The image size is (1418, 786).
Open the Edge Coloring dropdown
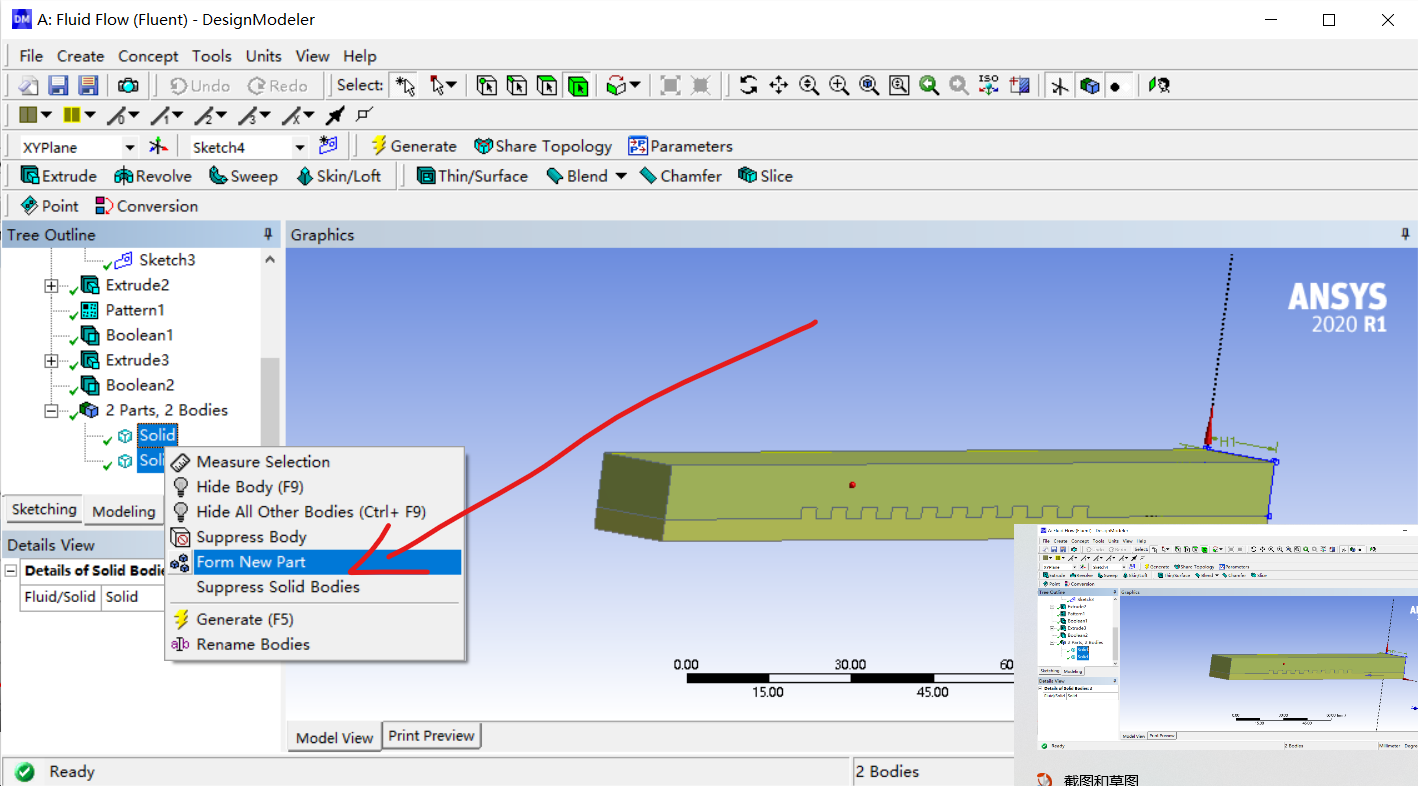click(90, 116)
